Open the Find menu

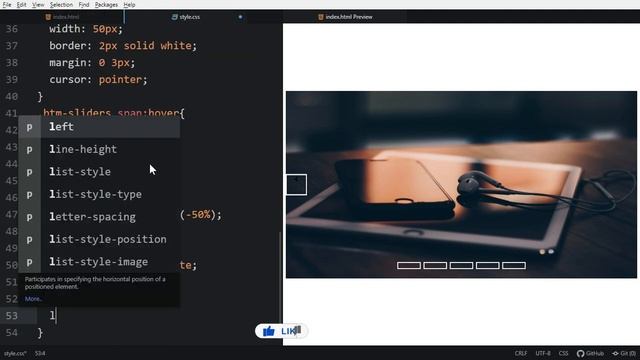click(x=84, y=4)
